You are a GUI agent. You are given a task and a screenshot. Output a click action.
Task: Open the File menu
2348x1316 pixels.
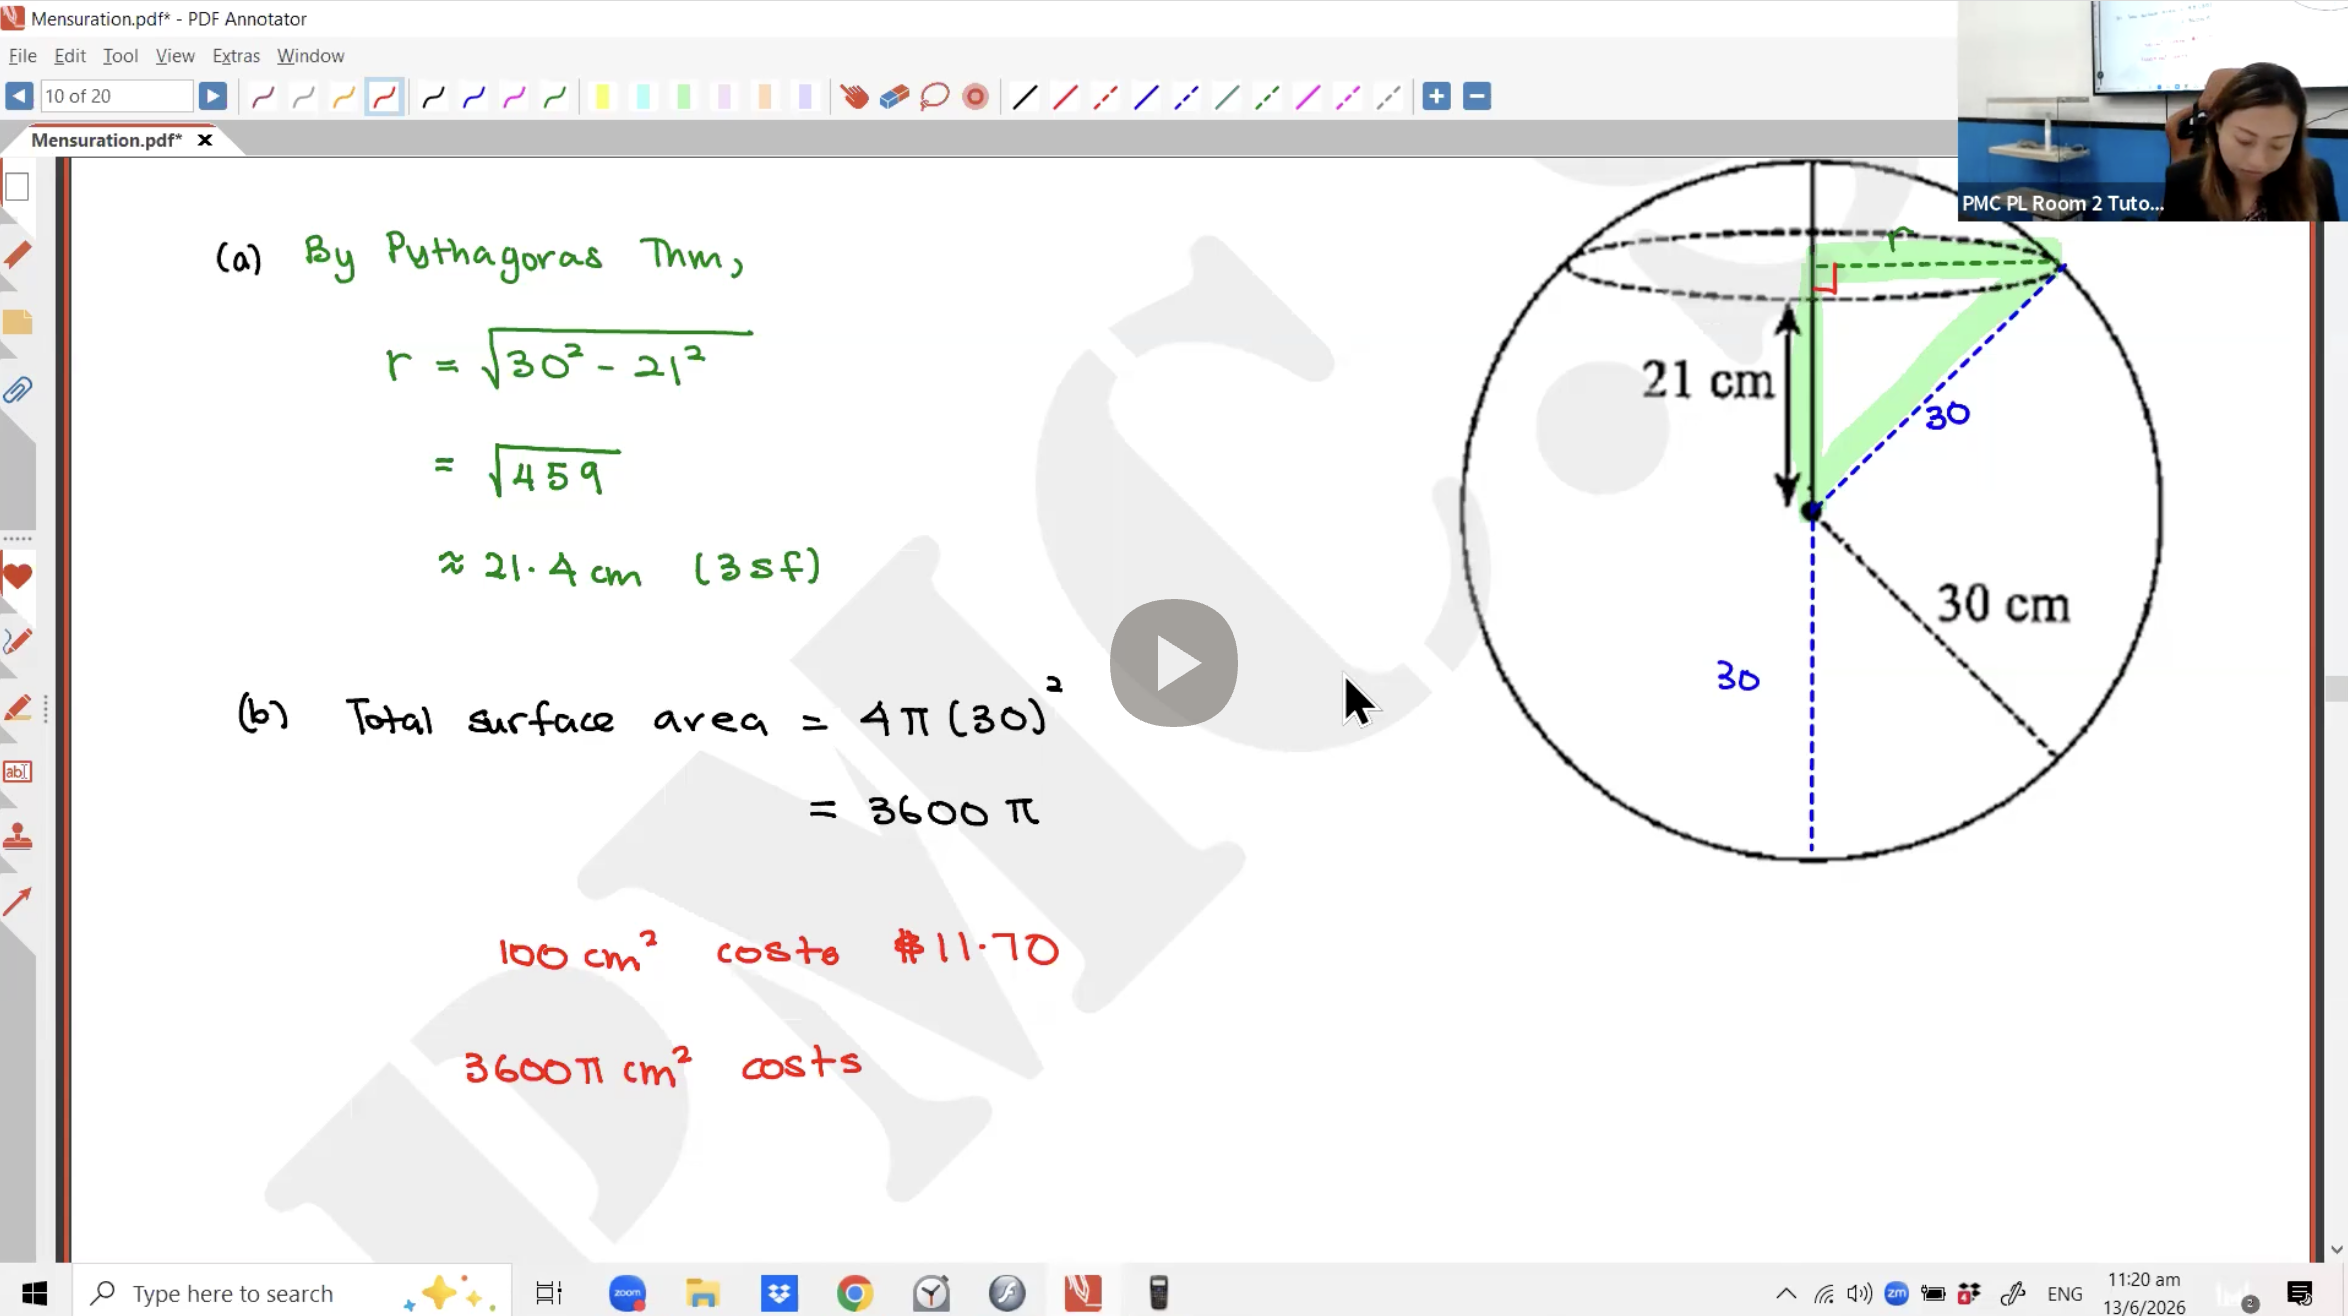pyautogui.click(x=22, y=56)
